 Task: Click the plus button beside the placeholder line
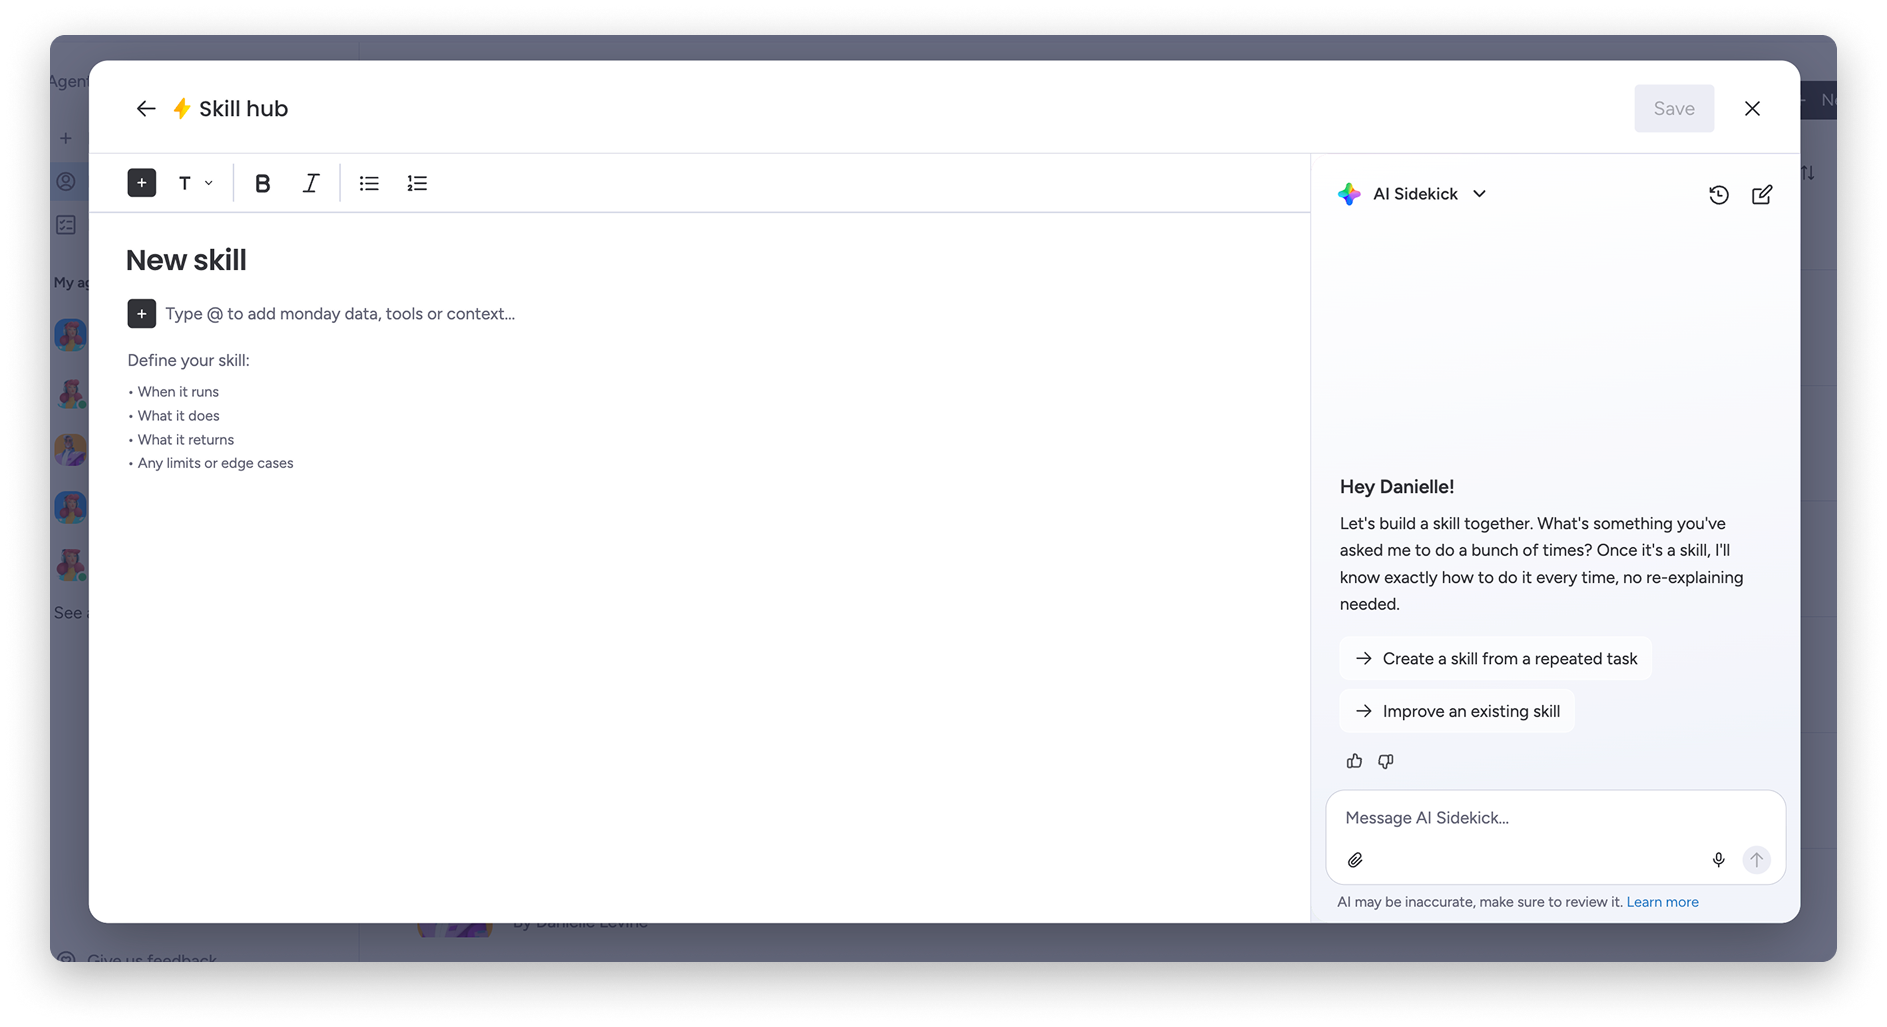coord(142,314)
